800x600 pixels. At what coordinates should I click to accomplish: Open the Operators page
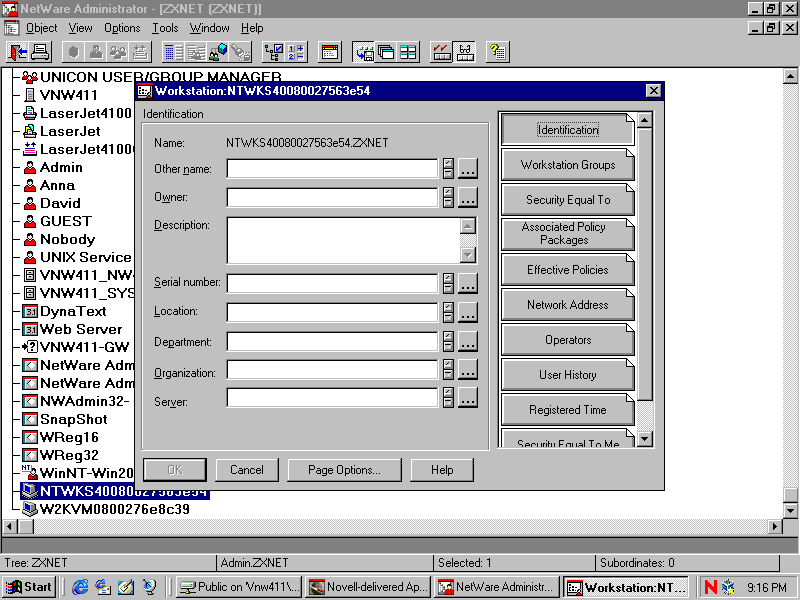[567, 340]
